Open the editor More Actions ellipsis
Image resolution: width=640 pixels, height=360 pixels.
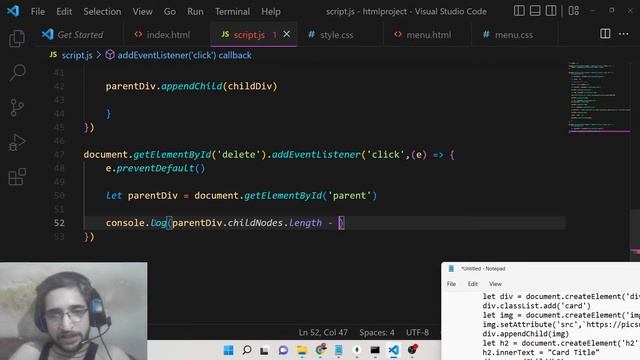[623, 34]
